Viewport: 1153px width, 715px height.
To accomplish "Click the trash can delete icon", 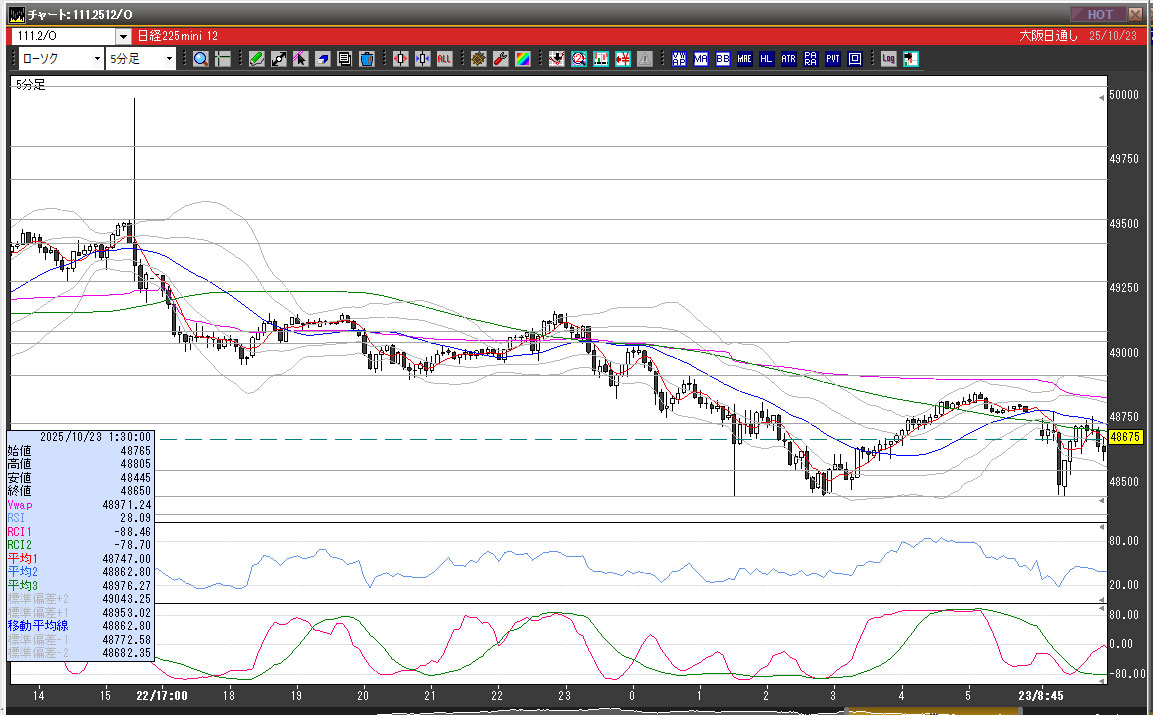I will tap(366, 59).
